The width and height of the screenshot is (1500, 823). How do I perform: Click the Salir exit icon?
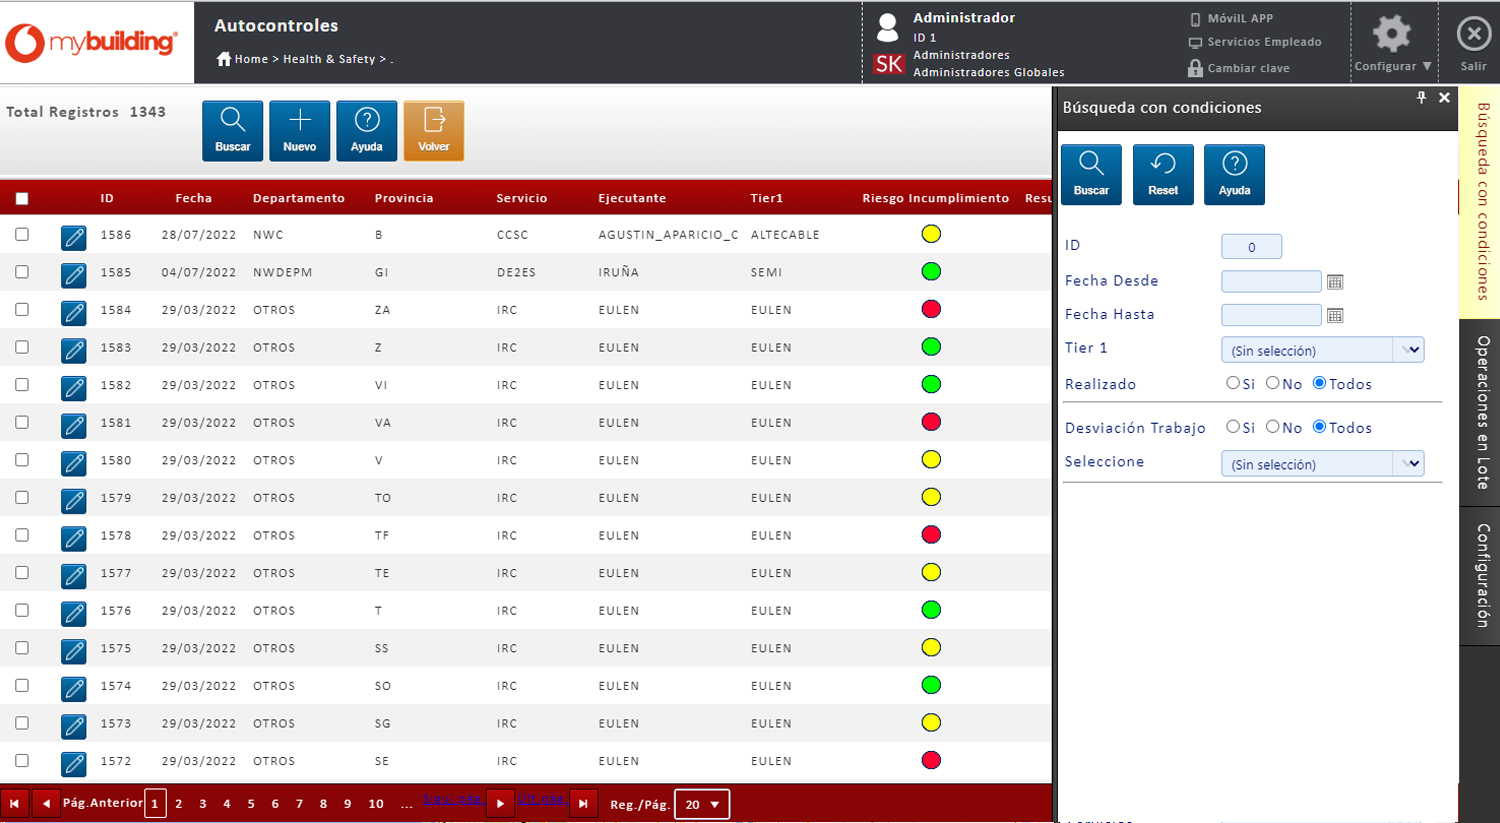click(1473, 35)
